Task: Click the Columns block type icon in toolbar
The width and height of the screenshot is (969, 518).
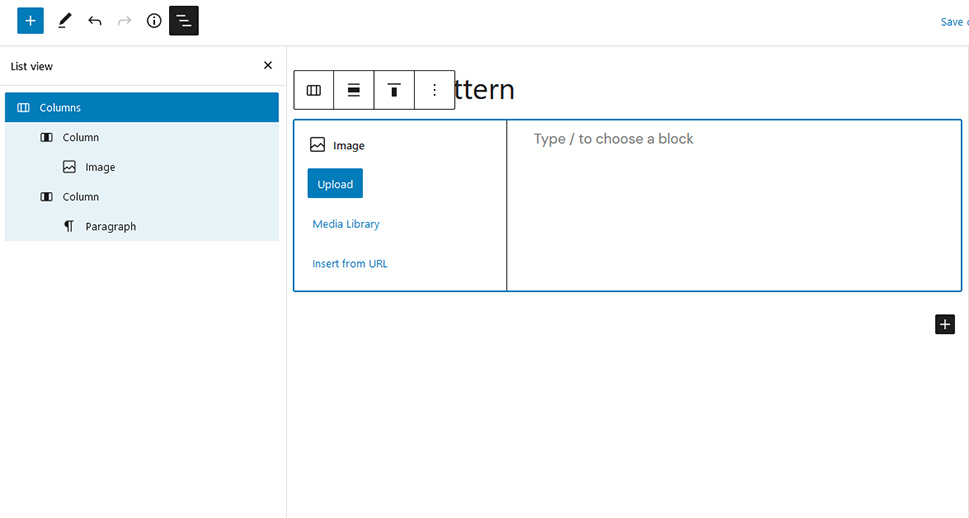Action: coord(314,90)
